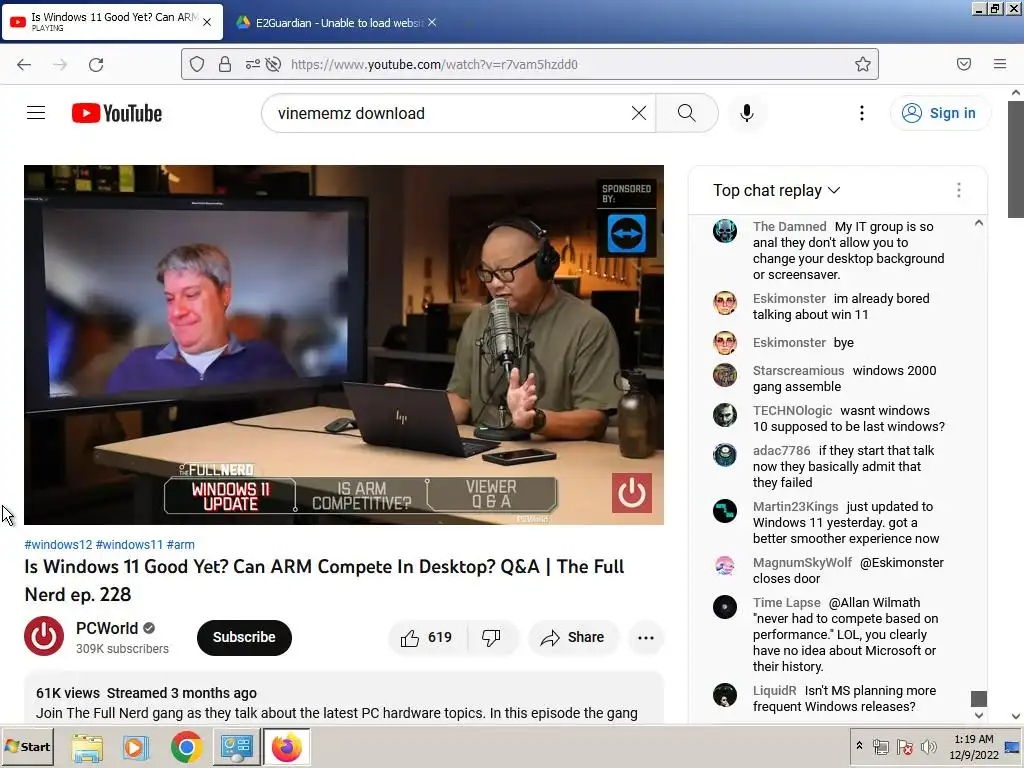
Task: Open site security padlock info
Action: 225,64
